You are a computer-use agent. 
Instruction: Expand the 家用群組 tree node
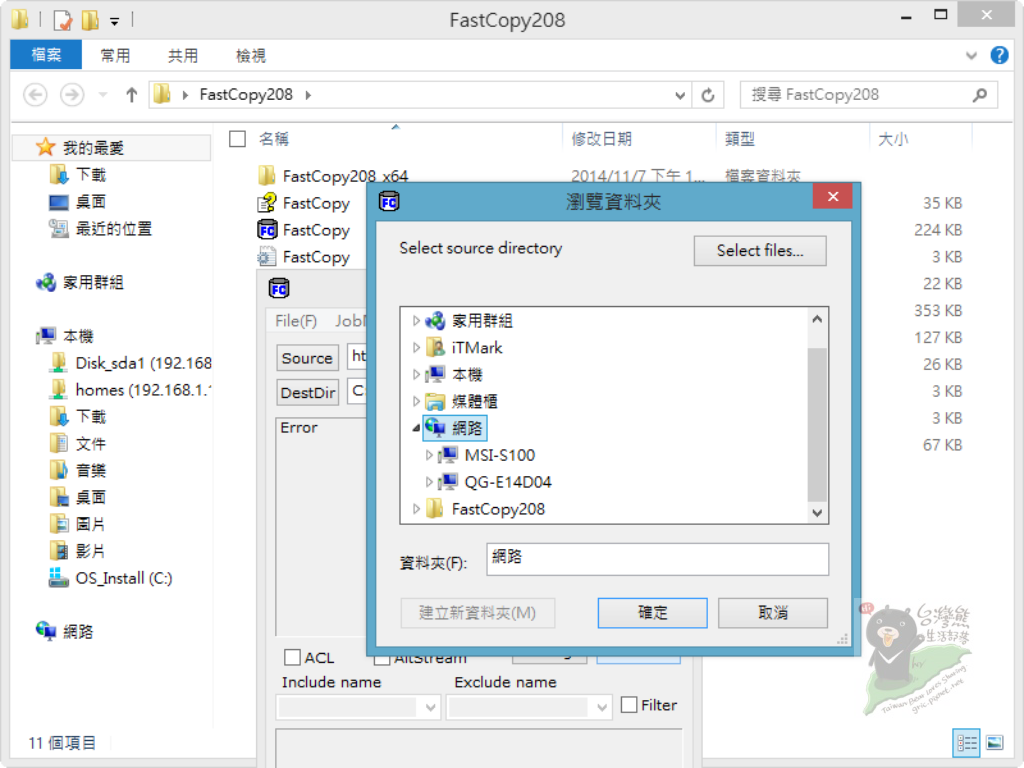416,321
